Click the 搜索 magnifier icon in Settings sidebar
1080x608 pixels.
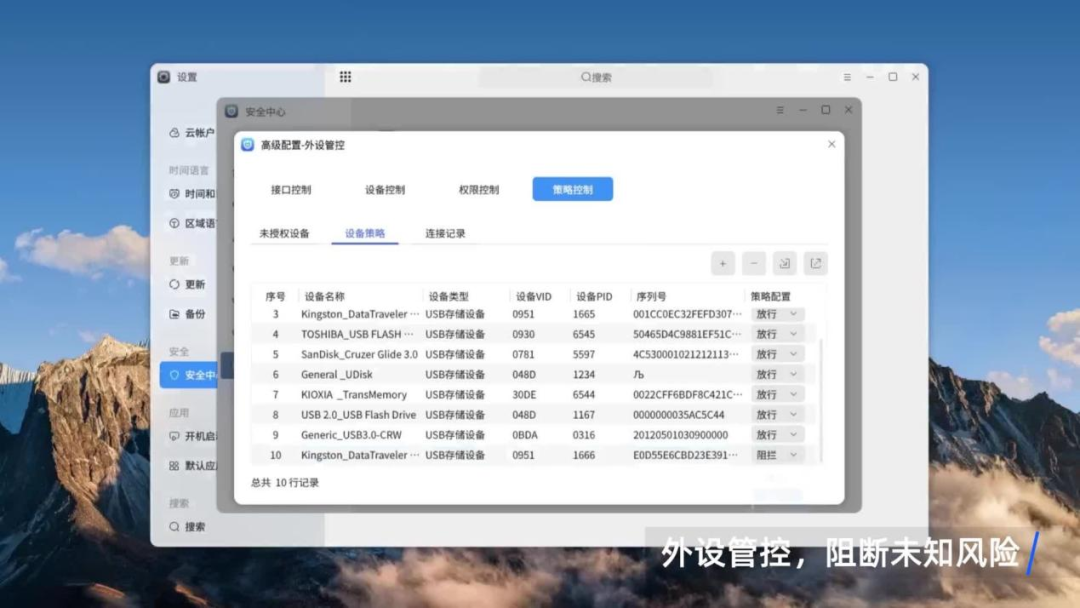pos(174,526)
